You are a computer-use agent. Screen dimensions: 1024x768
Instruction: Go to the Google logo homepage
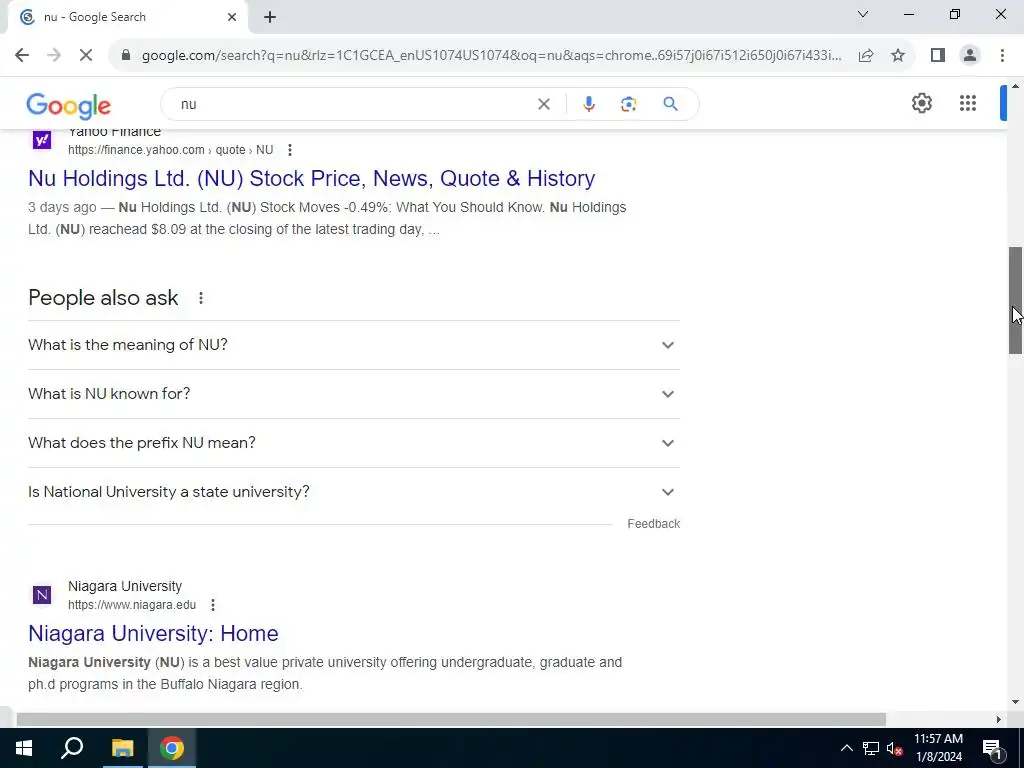[x=69, y=106]
